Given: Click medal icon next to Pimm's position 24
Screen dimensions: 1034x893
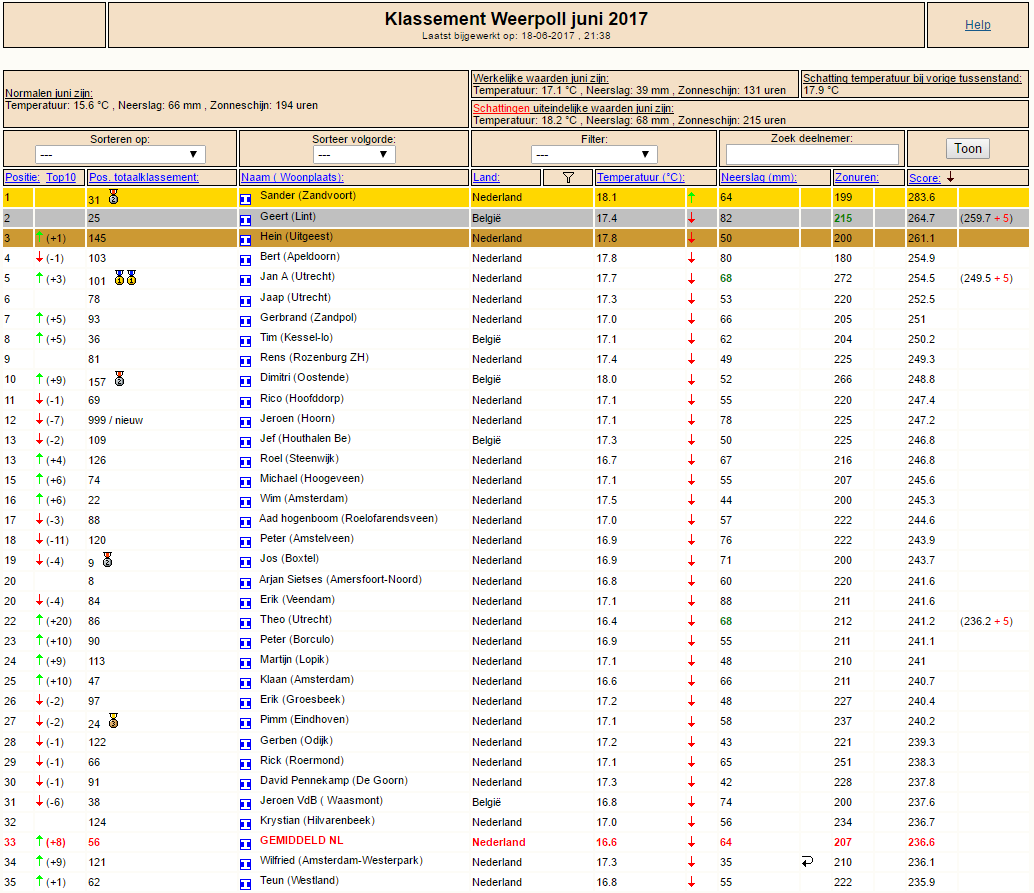Looking at the screenshot, I should pyautogui.click(x=113, y=720).
